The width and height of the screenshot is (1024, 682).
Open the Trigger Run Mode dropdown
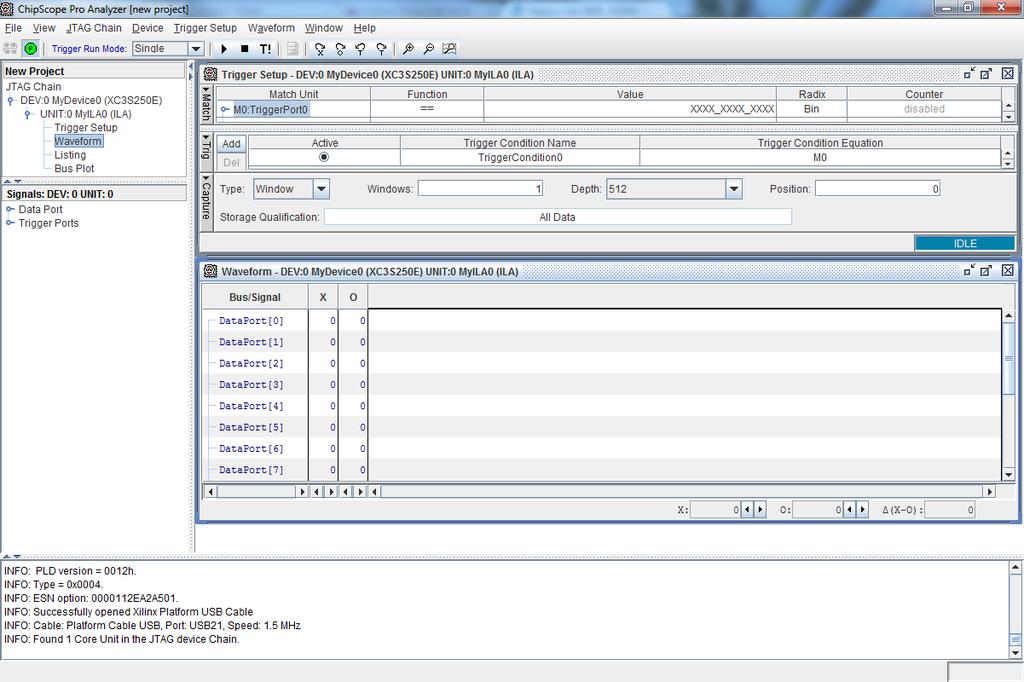pyautogui.click(x=196, y=48)
